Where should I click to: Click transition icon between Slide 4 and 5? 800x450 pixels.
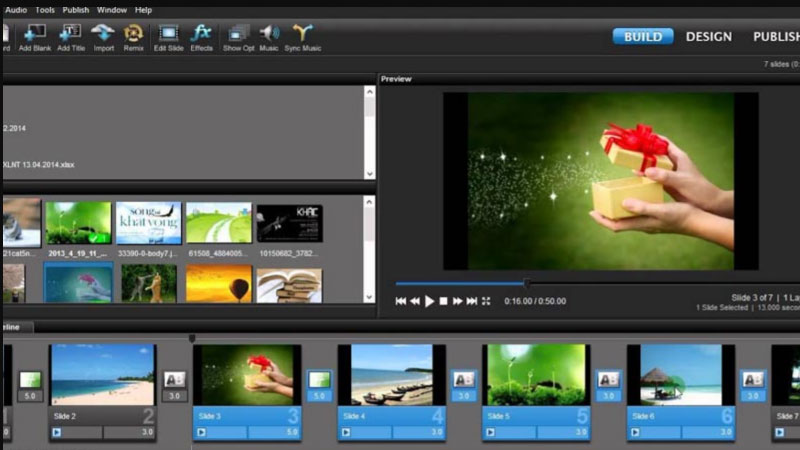pyautogui.click(x=464, y=380)
